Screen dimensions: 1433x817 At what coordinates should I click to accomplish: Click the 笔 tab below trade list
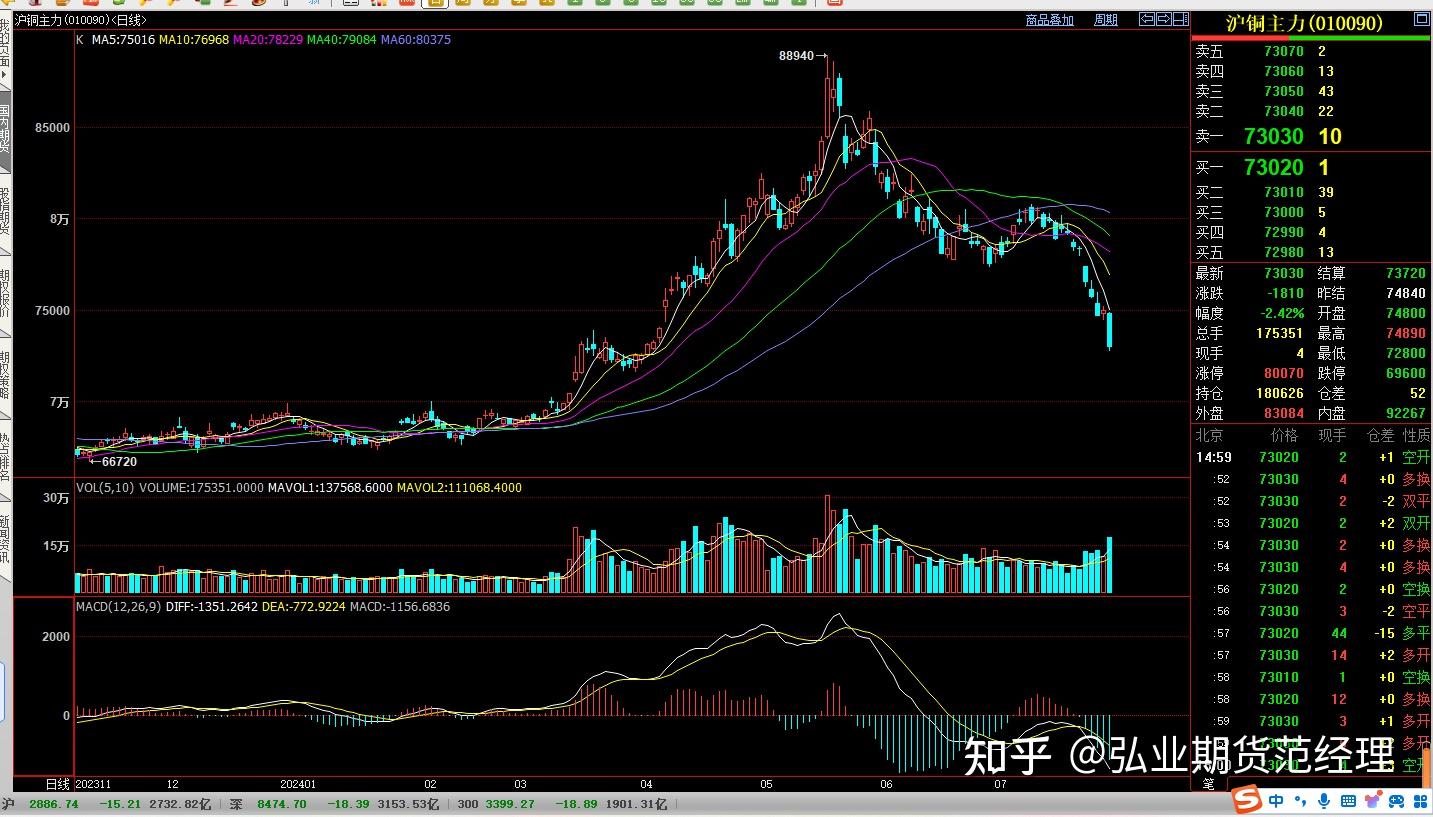pos(1208,784)
